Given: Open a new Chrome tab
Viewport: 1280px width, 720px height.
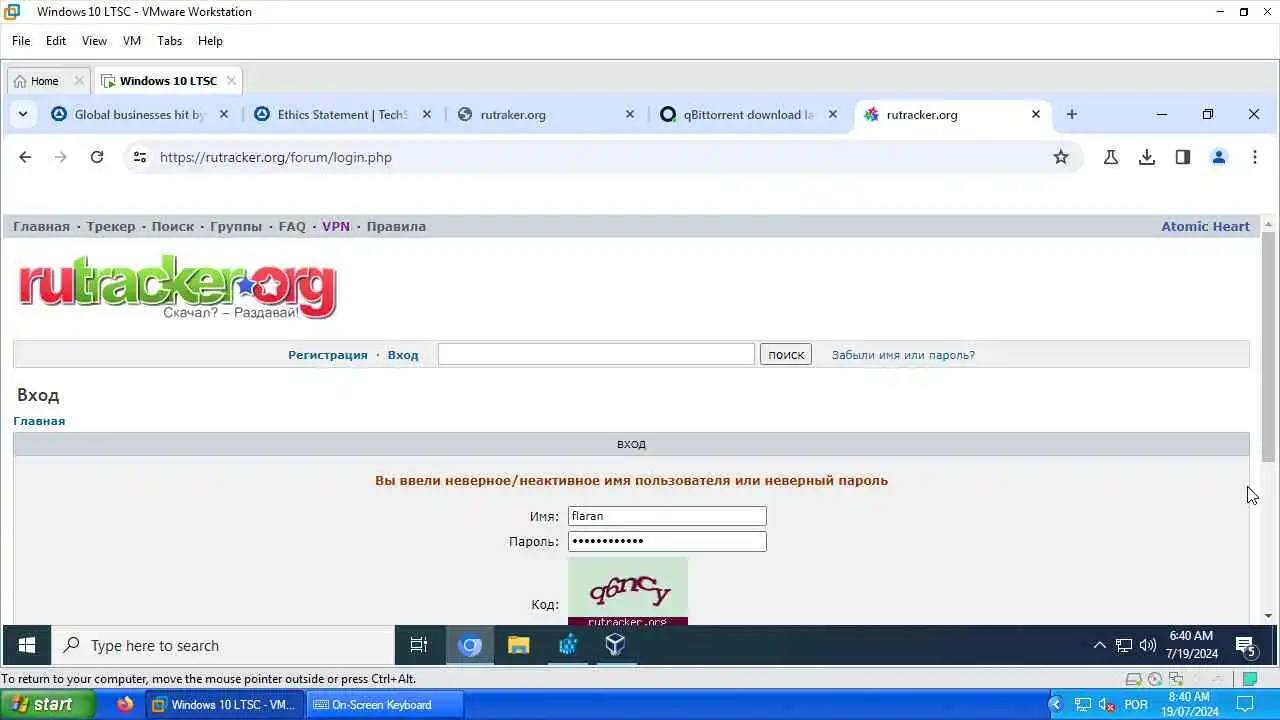Looking at the screenshot, I should point(1072,114).
